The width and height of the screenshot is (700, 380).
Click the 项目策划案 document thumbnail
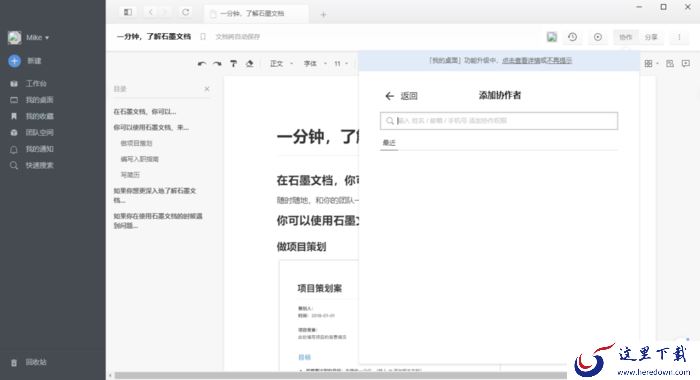coord(319,315)
